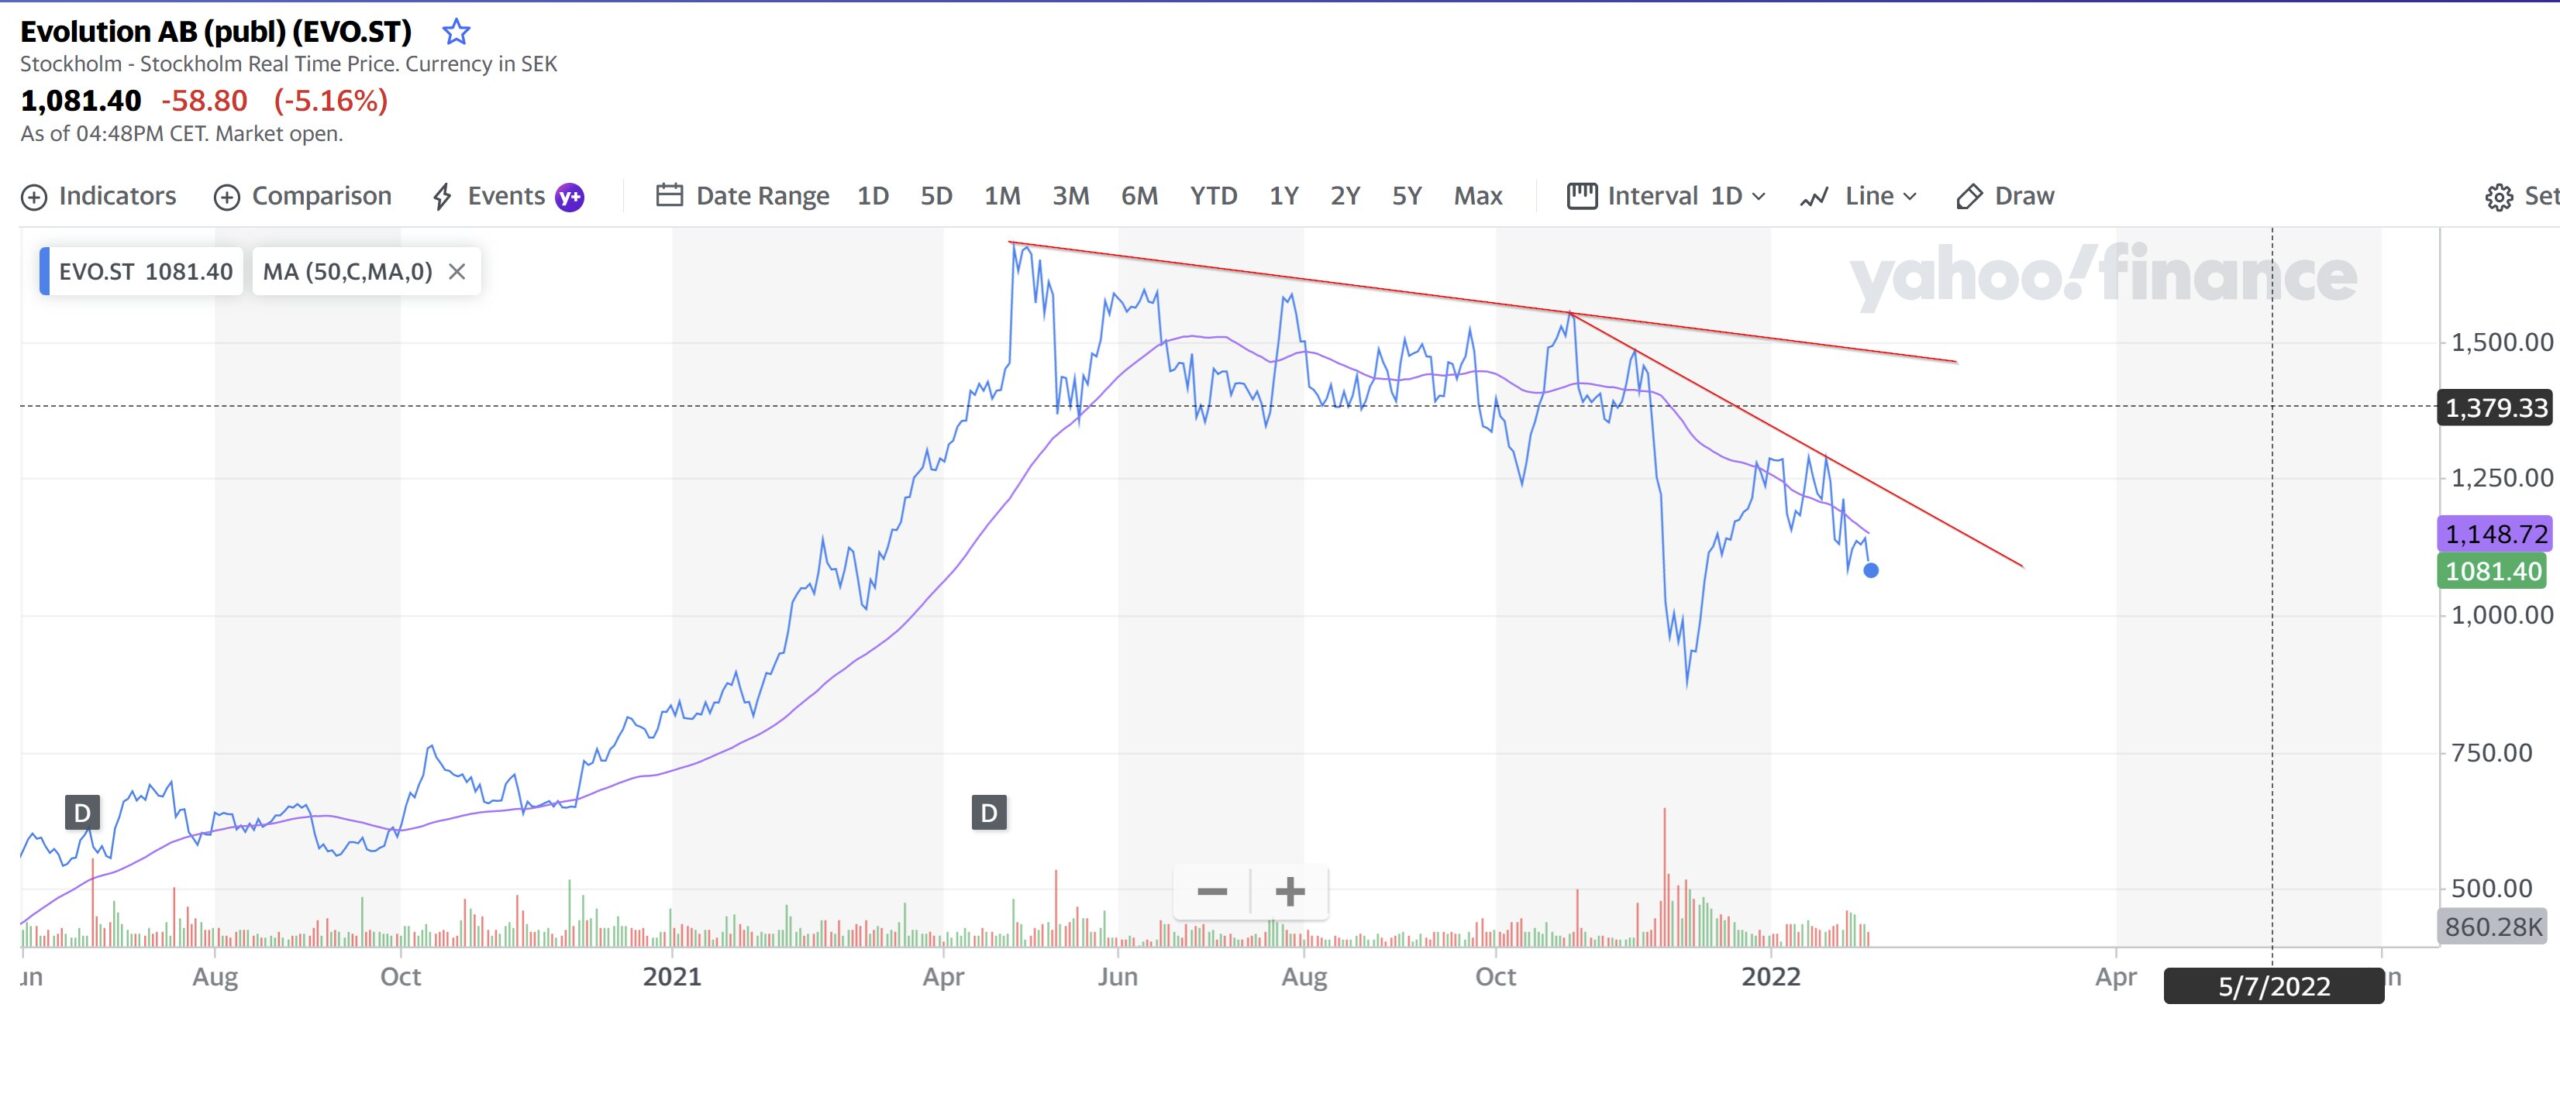This screenshot has width=2560, height=1111.
Task: Click the pencil Draw icon
Action: tap(1969, 197)
